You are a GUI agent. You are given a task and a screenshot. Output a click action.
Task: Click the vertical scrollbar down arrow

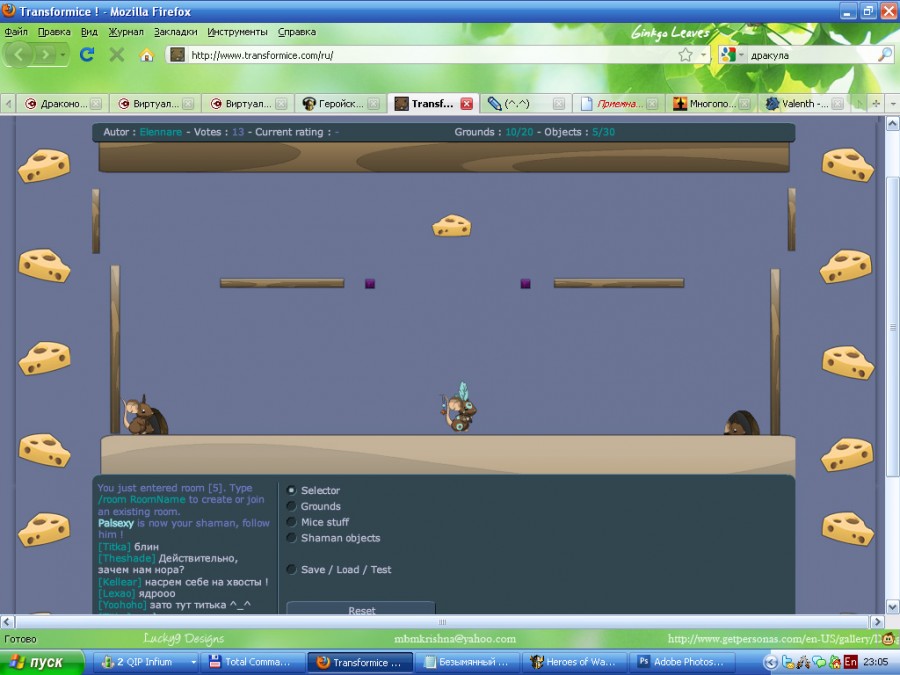click(x=892, y=607)
